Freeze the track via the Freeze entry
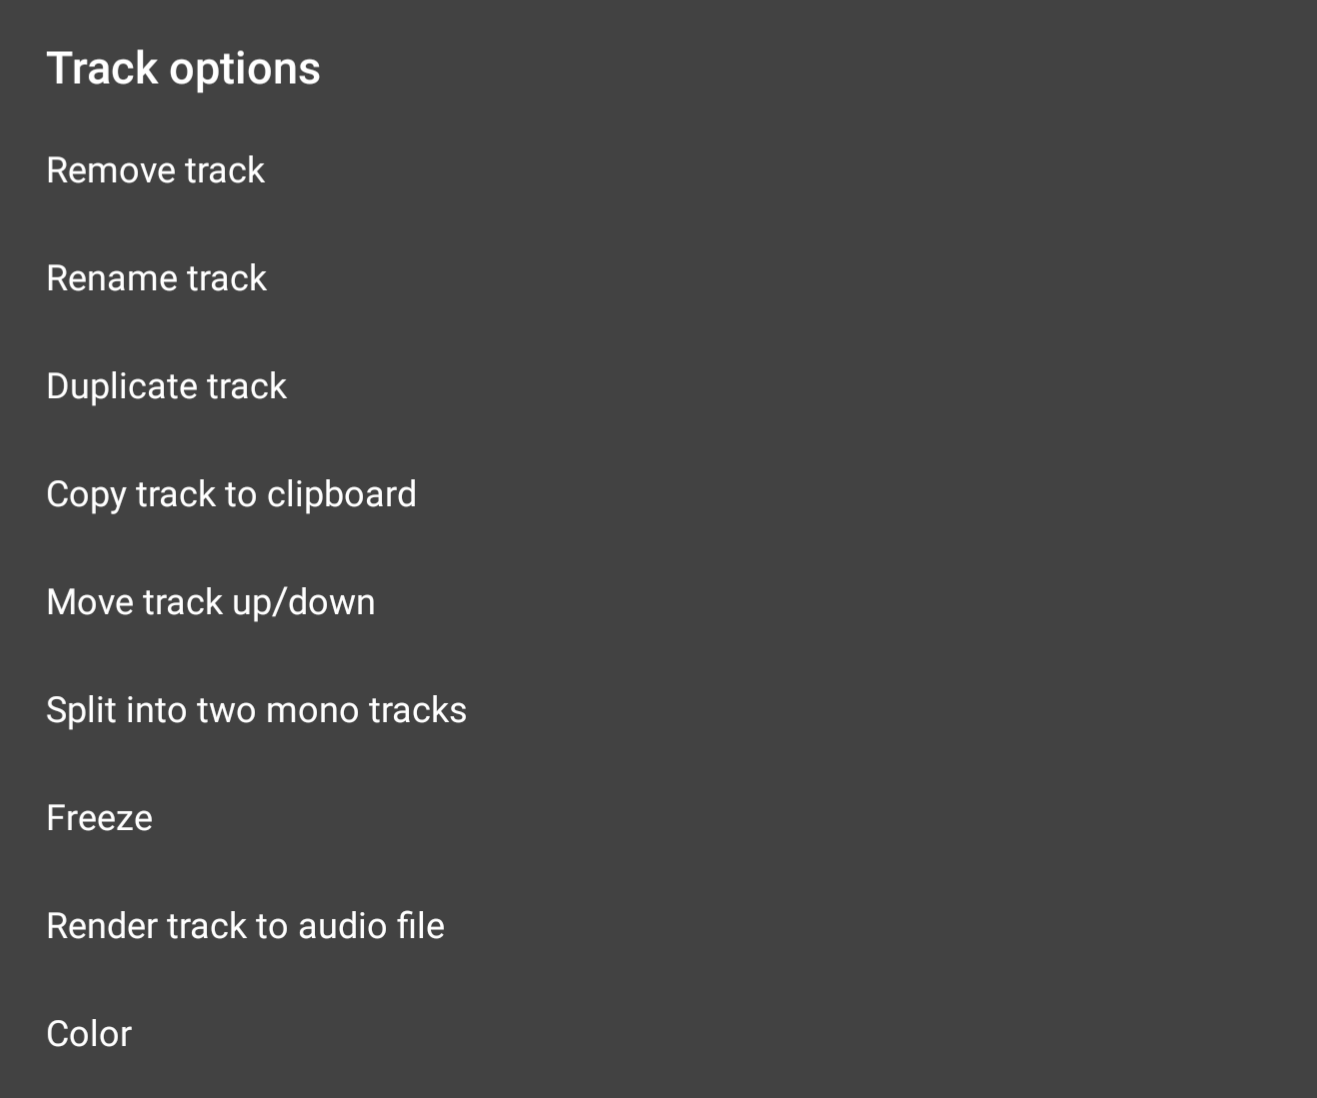 pos(100,818)
